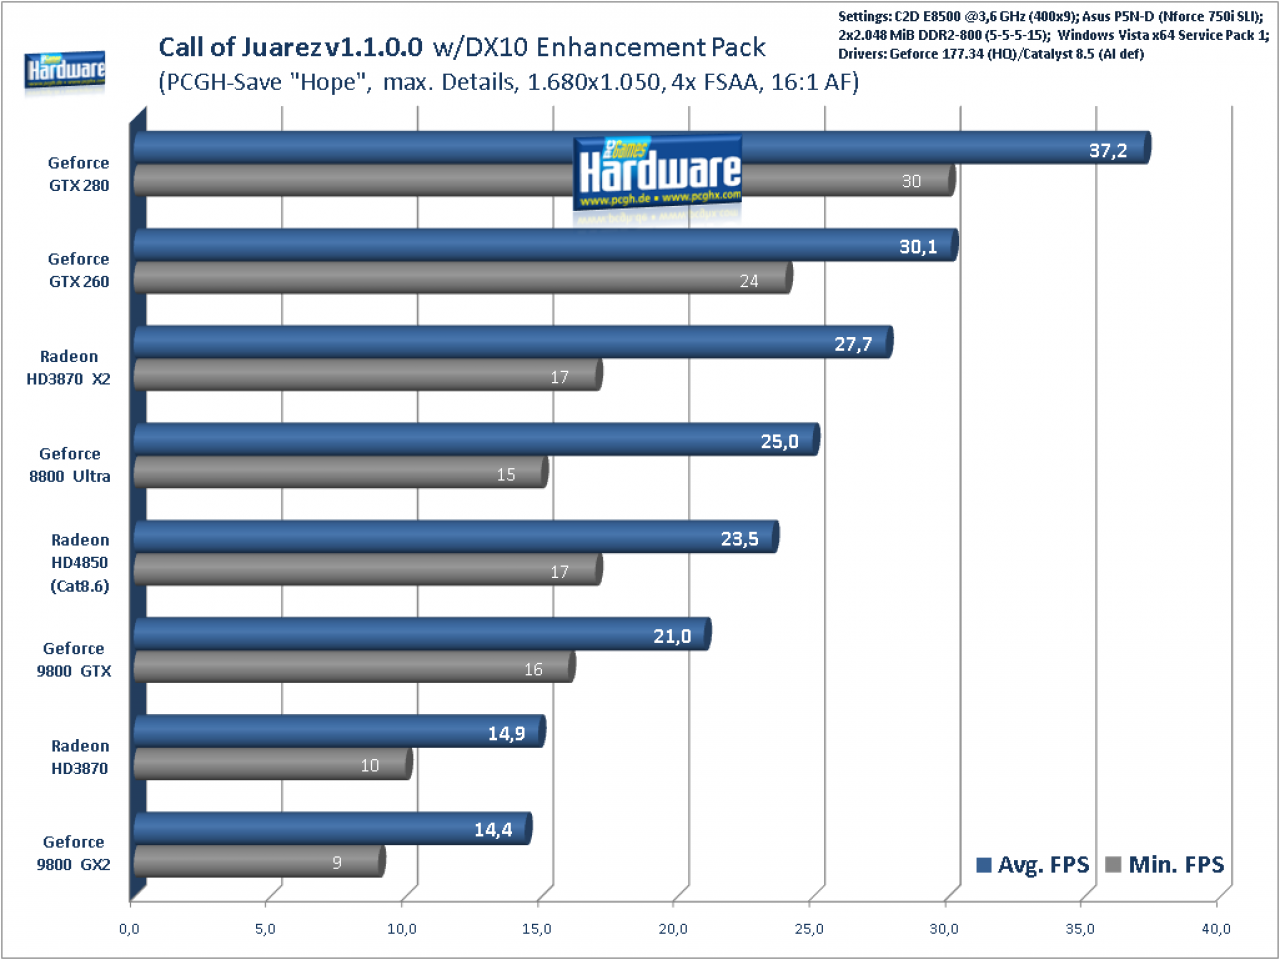Click the 10 min value for Radeon HD3870
Viewport: 1280px width, 960px height.
(370, 766)
